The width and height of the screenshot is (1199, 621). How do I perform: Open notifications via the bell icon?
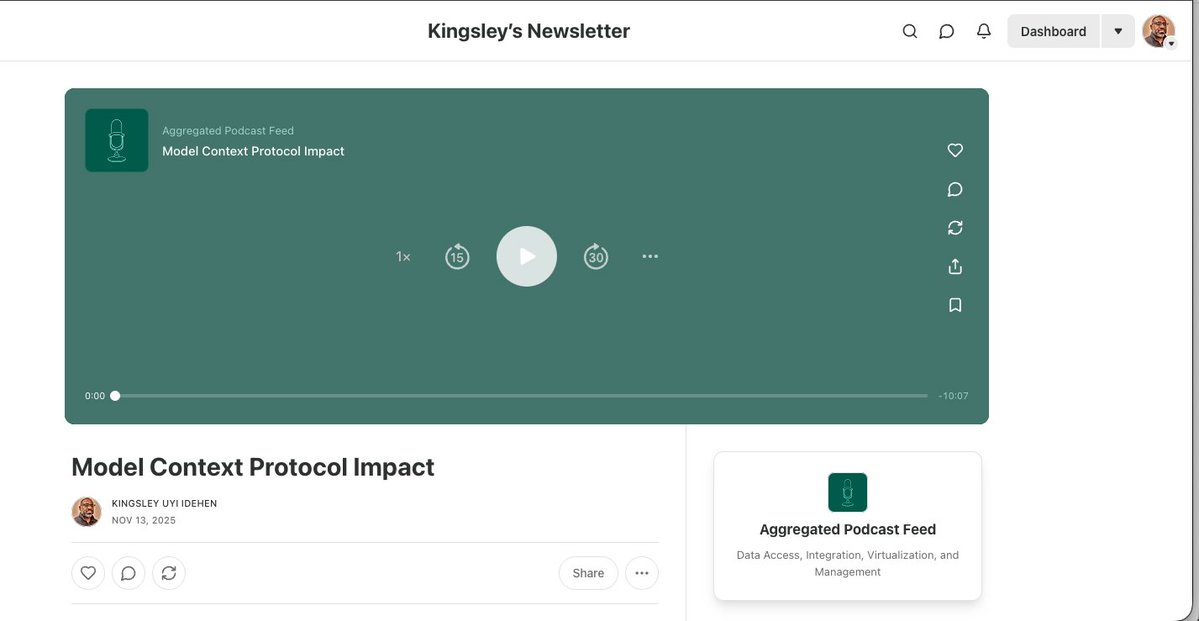[x=983, y=30]
